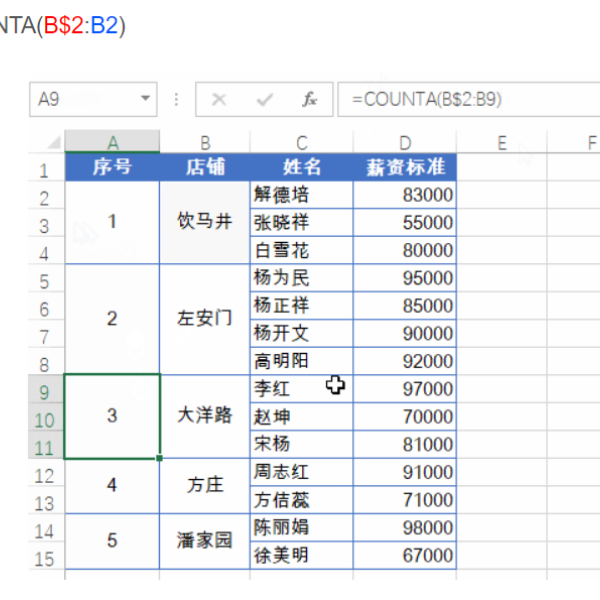Select column A header

[112, 143]
